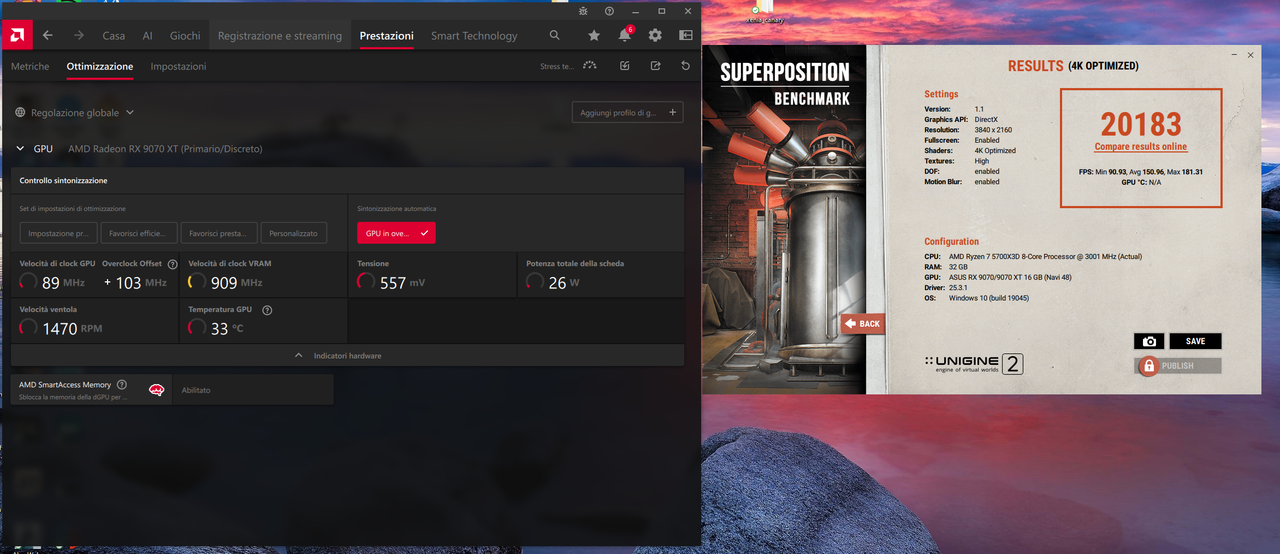Show Temperatura GPU help icon
The image size is (1280, 554).
click(x=267, y=310)
